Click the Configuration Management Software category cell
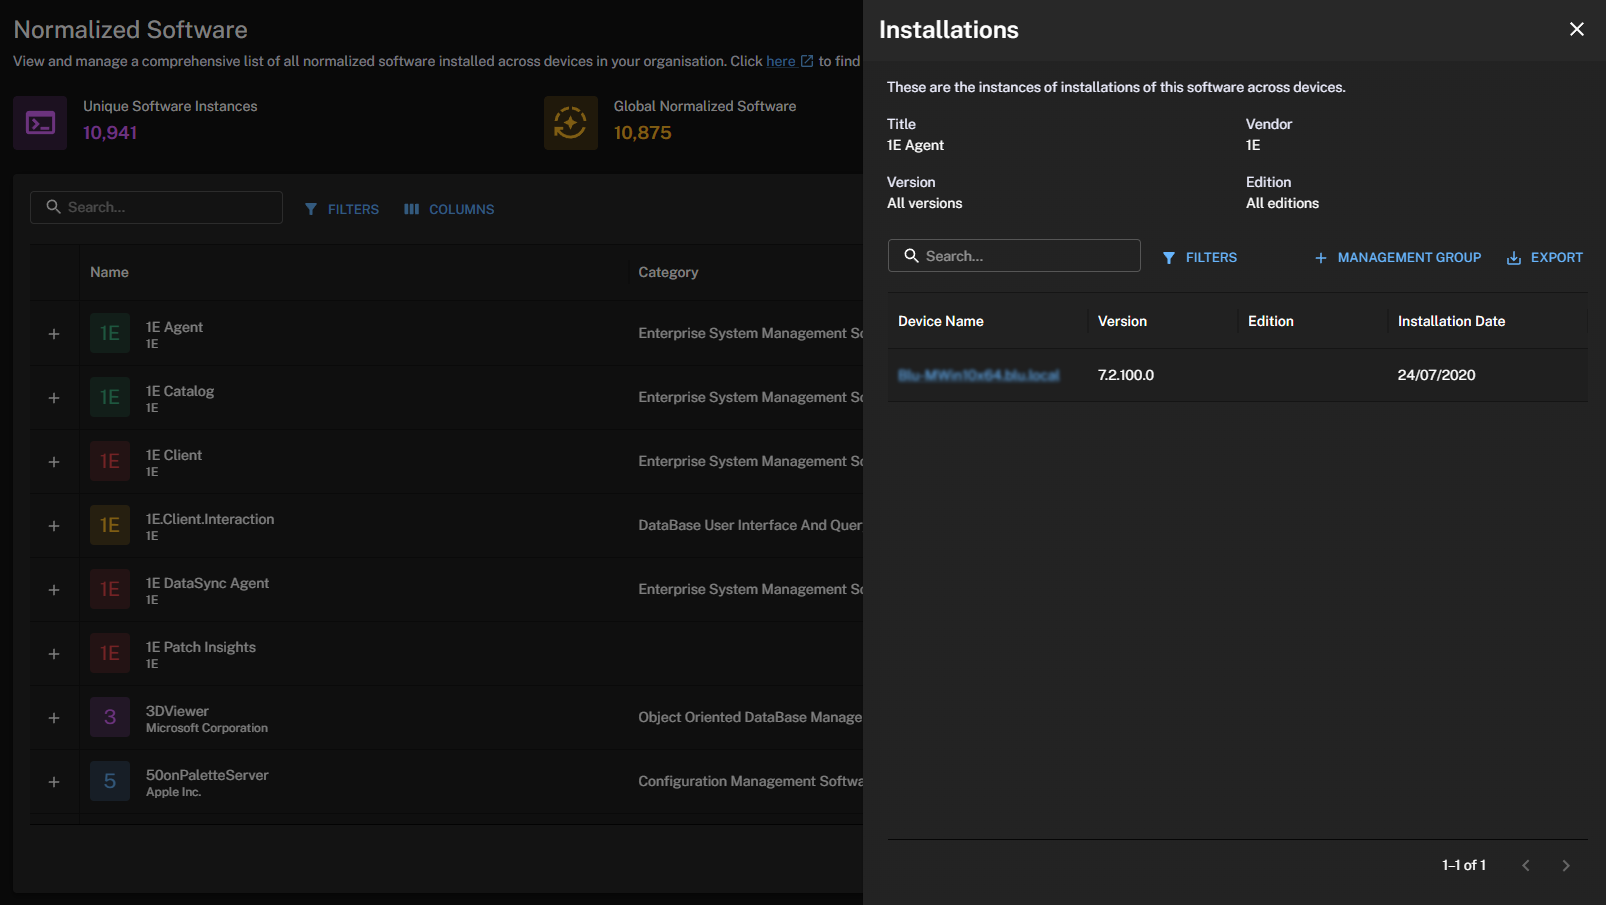This screenshot has height=905, width=1606. pos(750,781)
